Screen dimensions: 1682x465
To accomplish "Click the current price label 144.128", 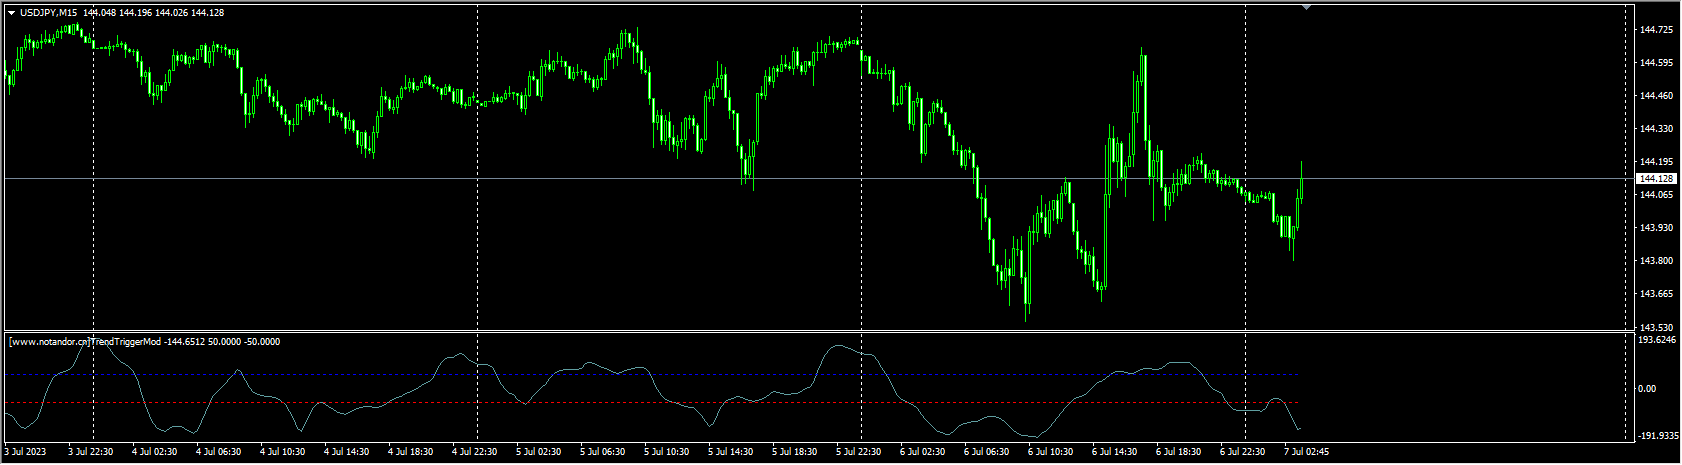I will (1656, 178).
